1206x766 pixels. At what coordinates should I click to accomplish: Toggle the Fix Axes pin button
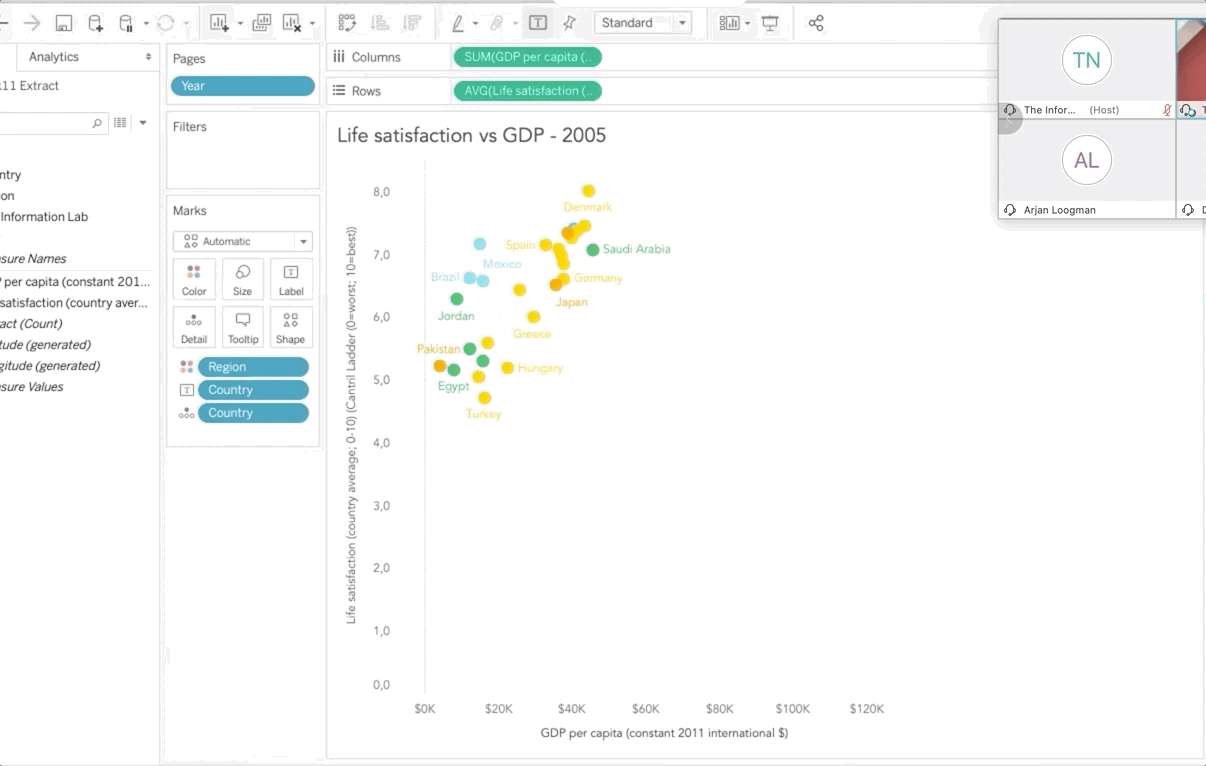click(x=569, y=23)
